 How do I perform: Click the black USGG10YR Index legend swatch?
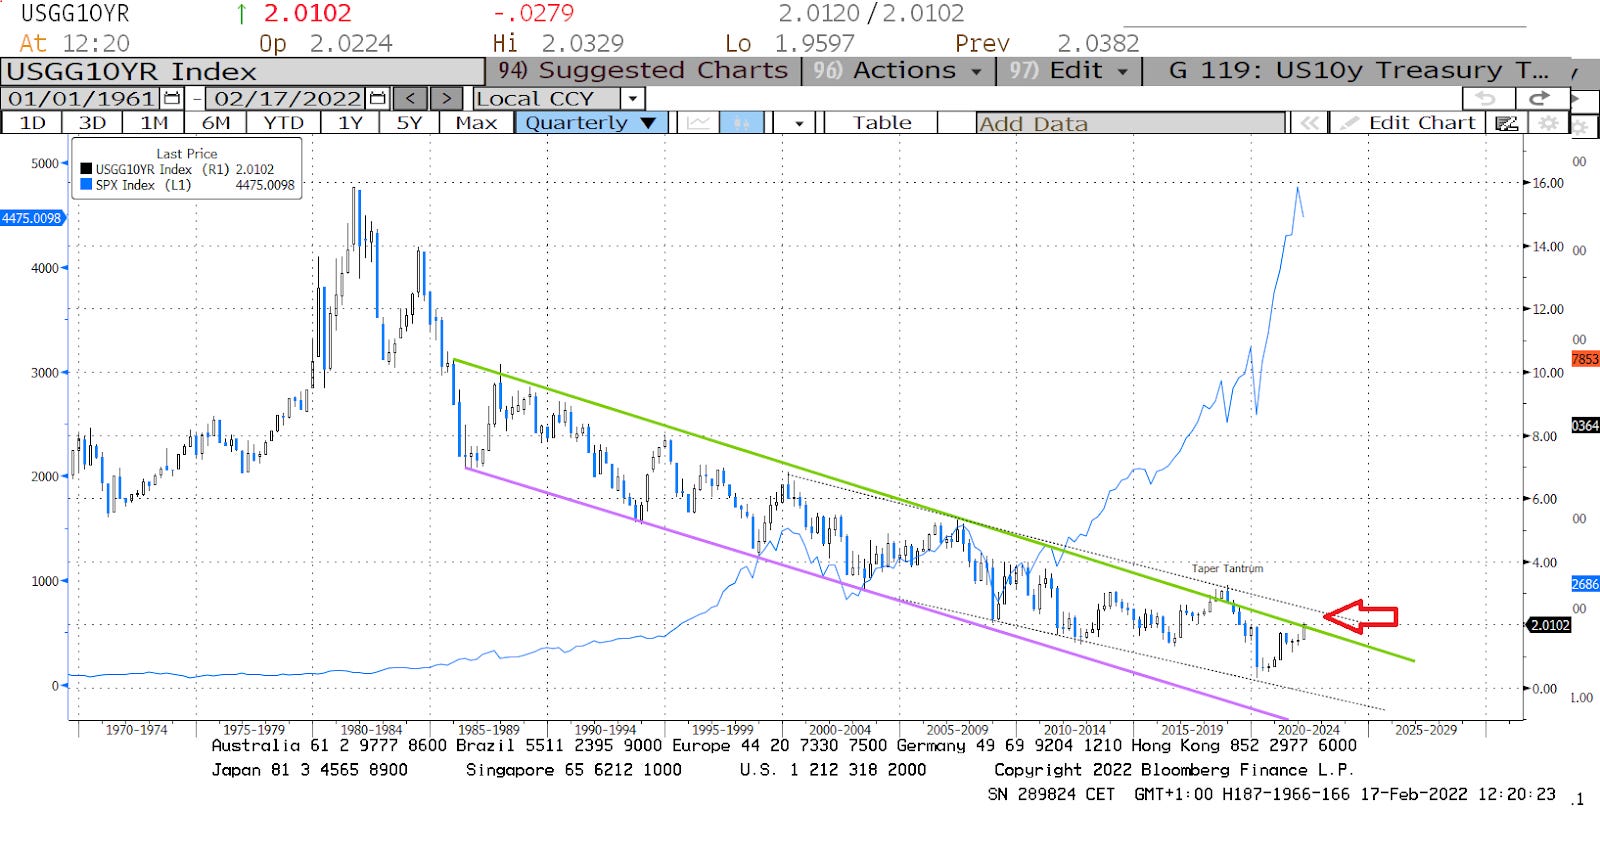pos(86,169)
